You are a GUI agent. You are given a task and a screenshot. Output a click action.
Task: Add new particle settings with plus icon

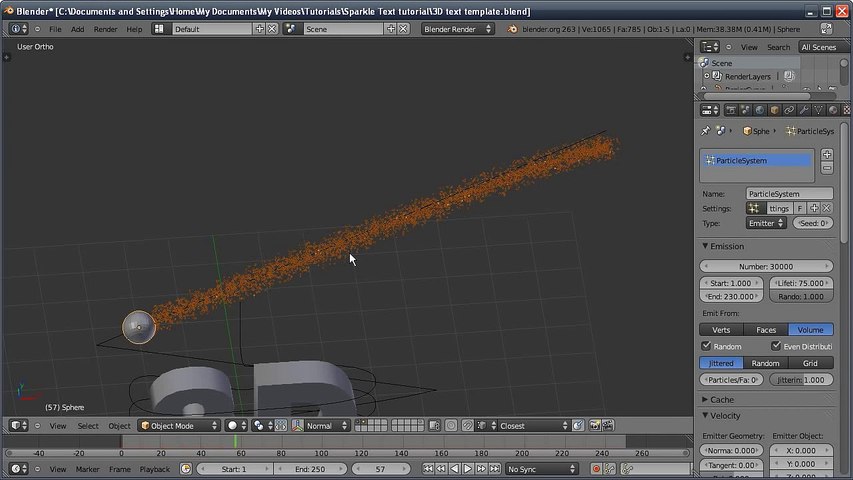pos(814,208)
